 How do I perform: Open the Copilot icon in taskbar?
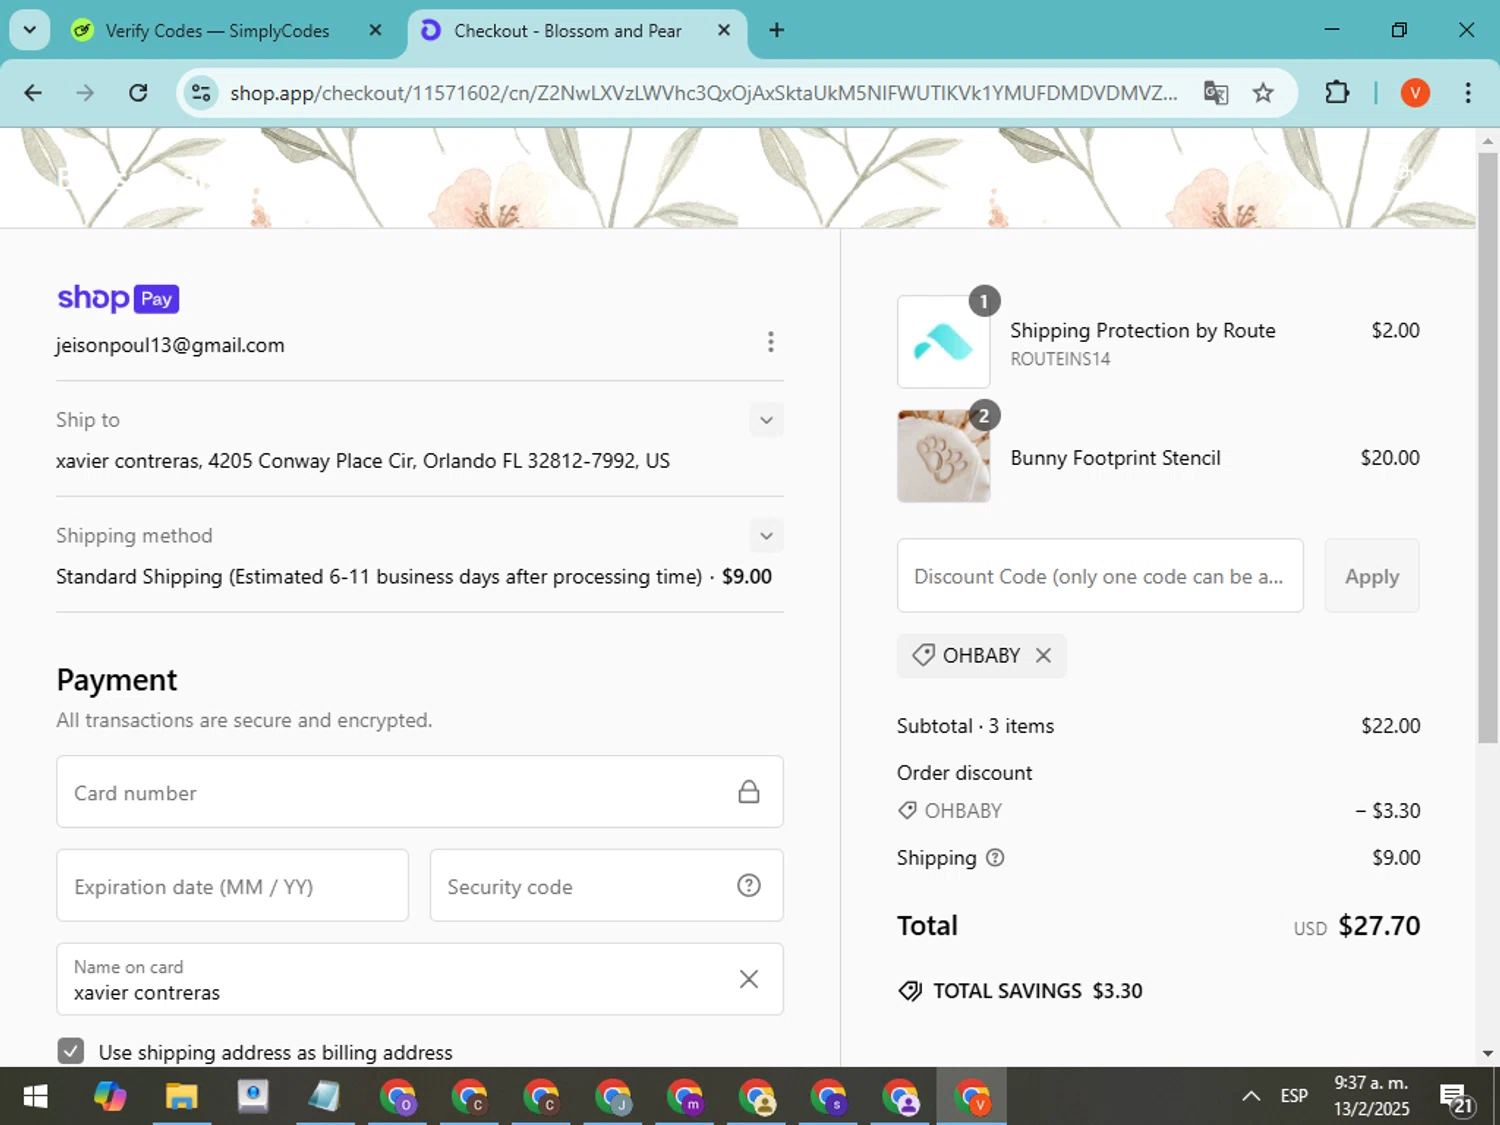pos(110,1097)
